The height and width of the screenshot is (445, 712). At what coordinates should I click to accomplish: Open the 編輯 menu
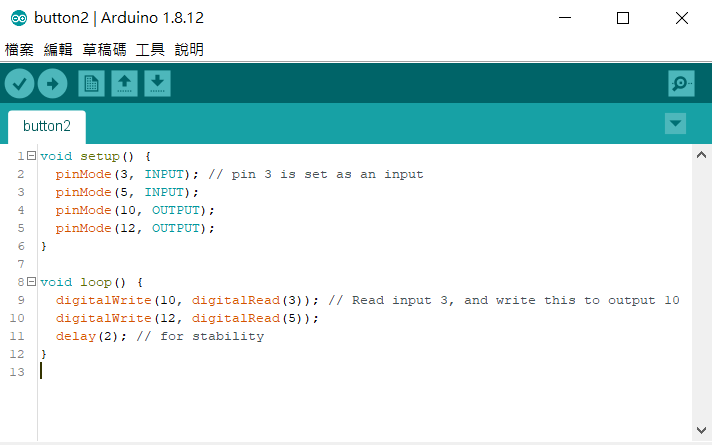click(x=58, y=49)
